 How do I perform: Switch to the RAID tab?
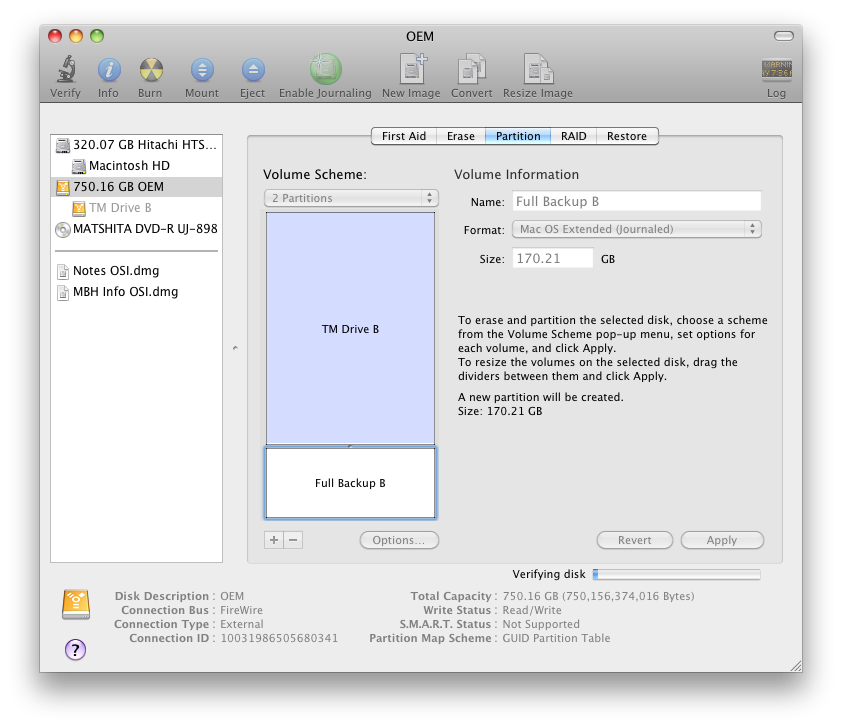(574, 136)
